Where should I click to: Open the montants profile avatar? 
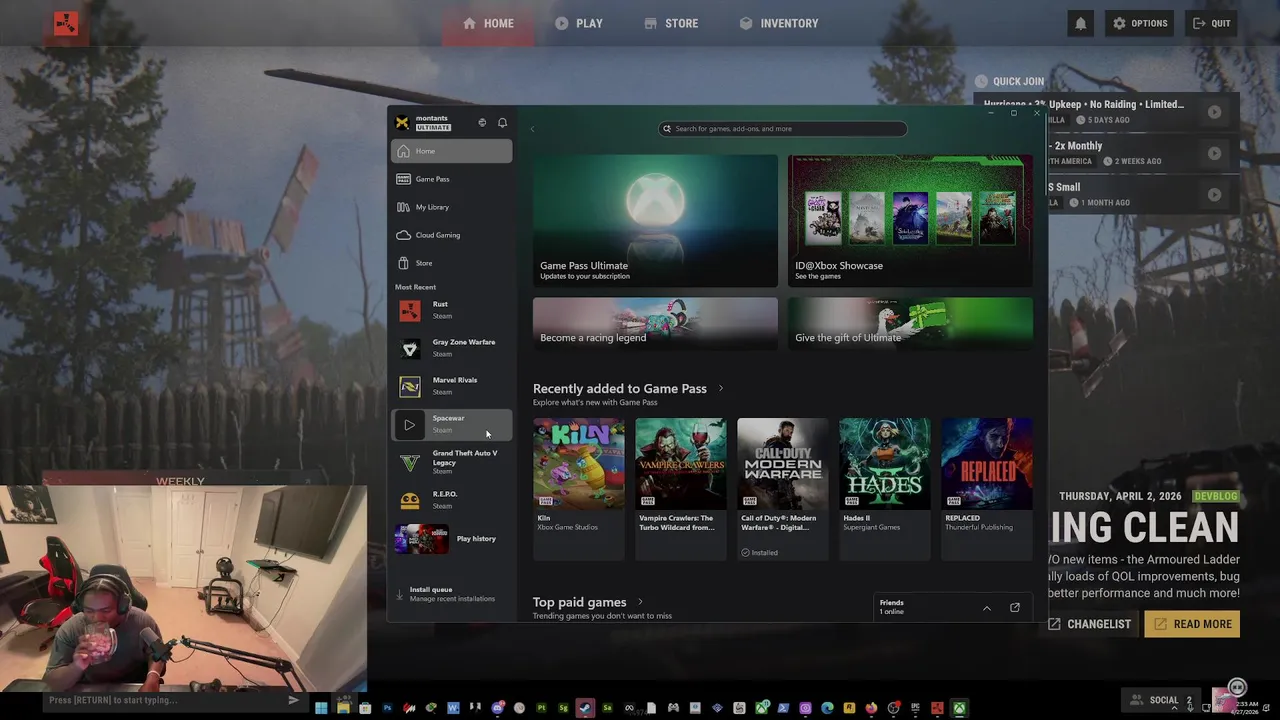[402, 123]
